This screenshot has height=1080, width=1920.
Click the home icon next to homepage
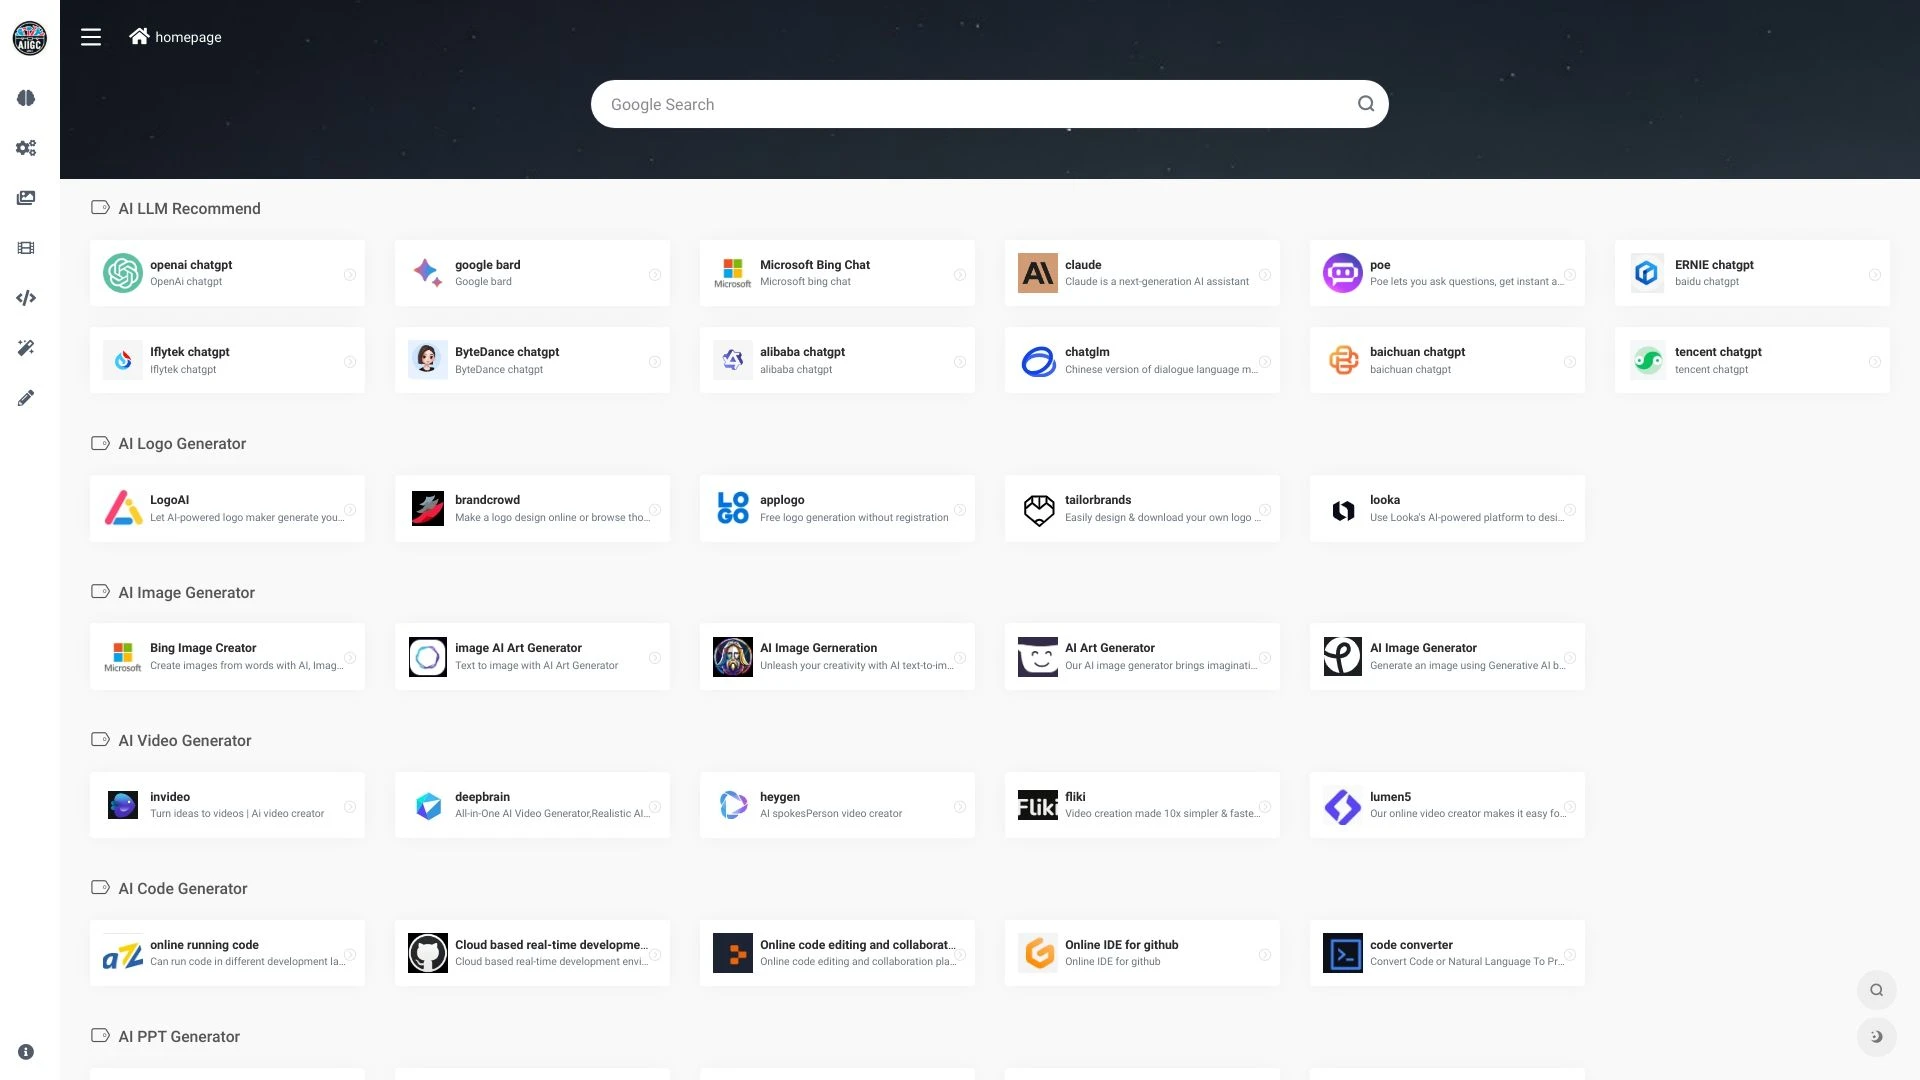point(139,36)
